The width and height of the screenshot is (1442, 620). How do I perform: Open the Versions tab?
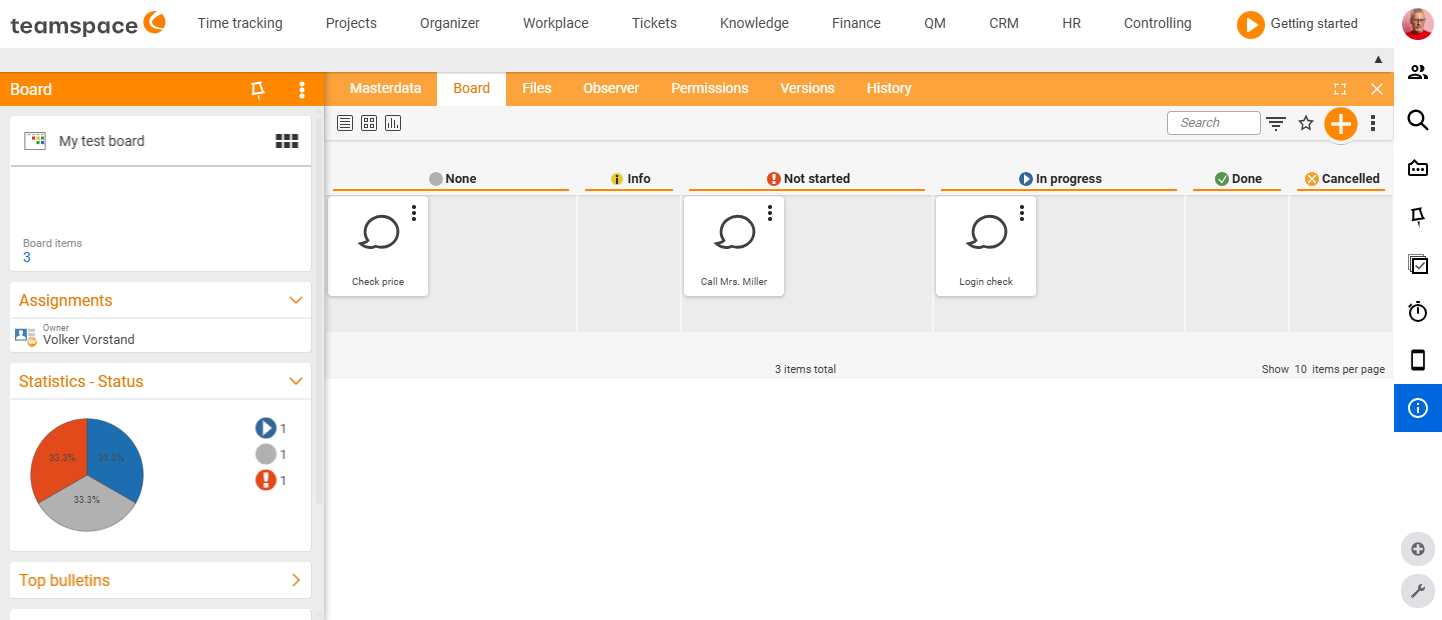pyautogui.click(x=807, y=88)
